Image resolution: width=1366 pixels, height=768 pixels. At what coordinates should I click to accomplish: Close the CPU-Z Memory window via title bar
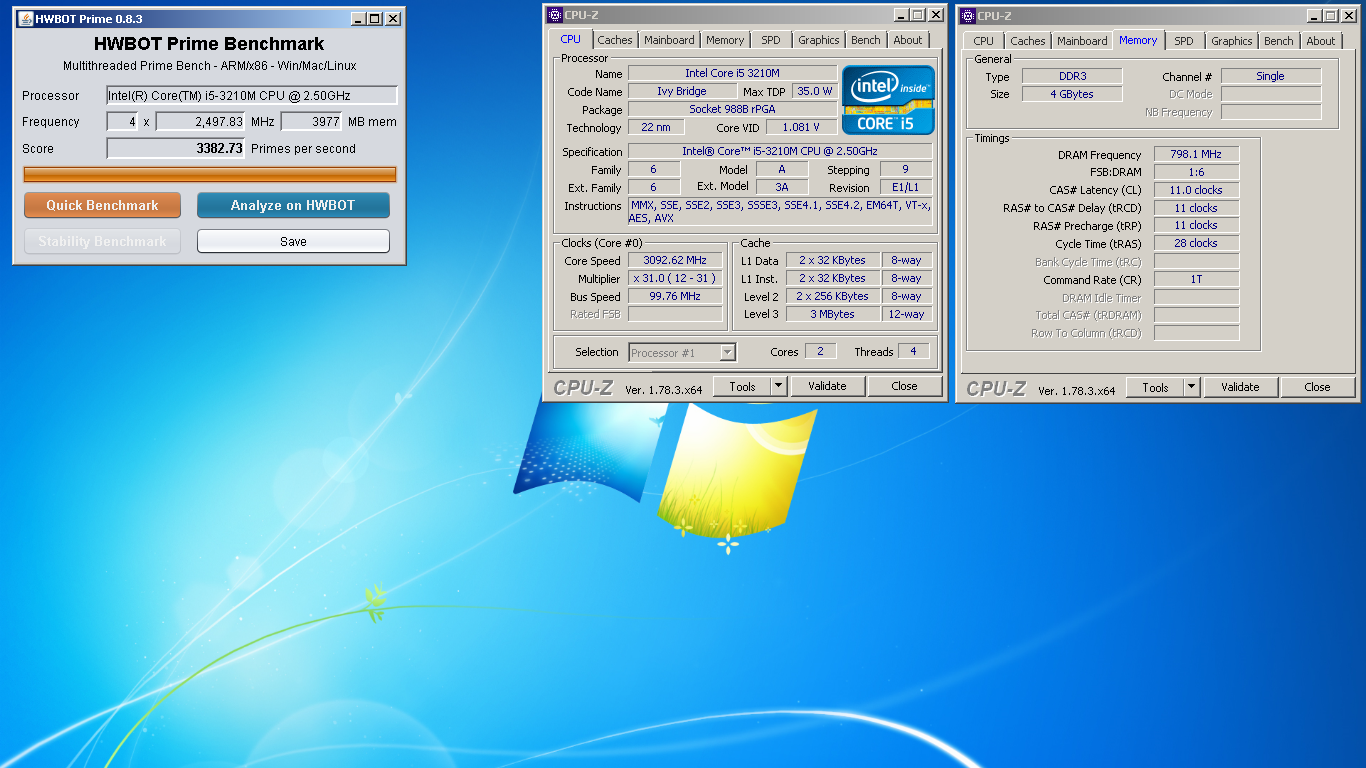[1348, 16]
